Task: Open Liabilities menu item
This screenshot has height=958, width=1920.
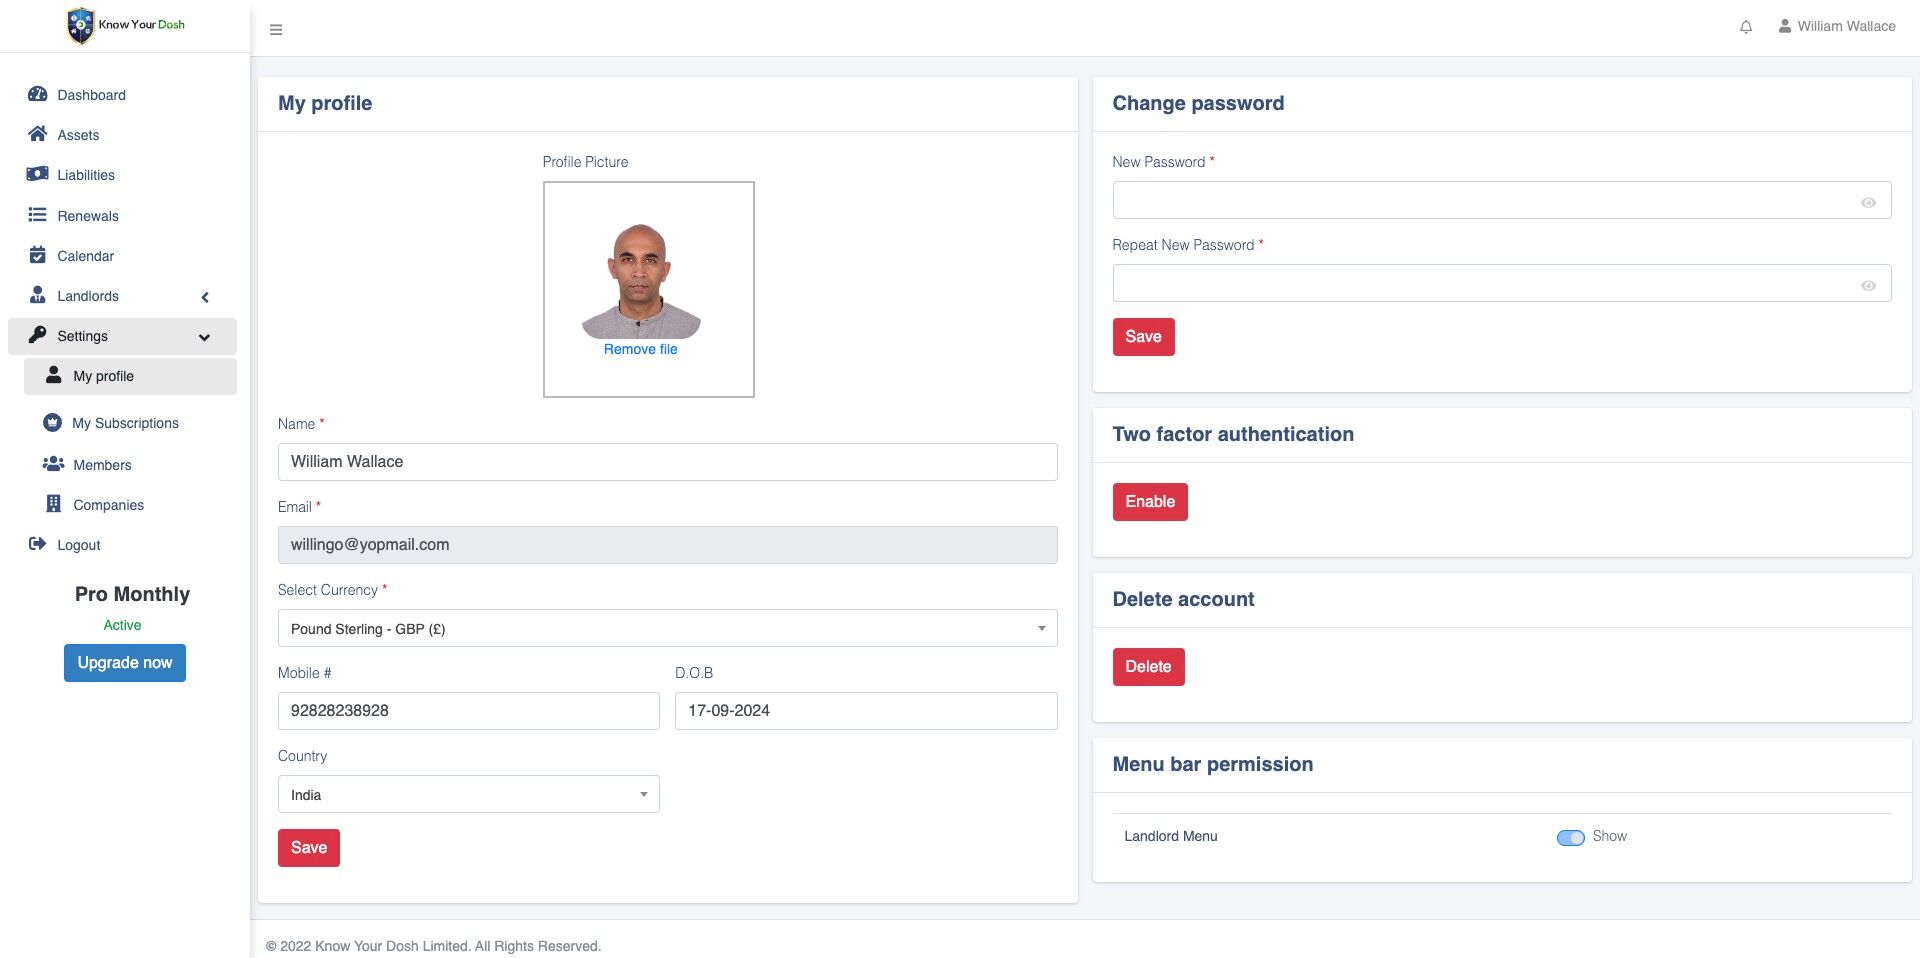Action: point(86,175)
